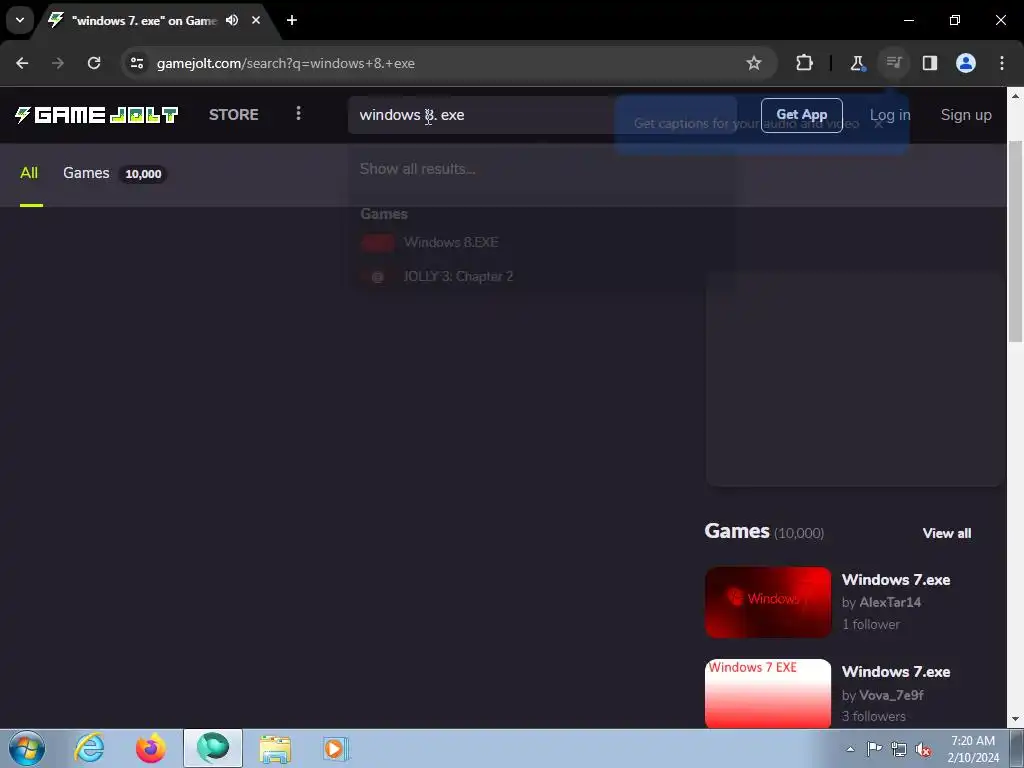The image size is (1024, 768).
Task: Click the address bar URL
Action: tap(285, 63)
